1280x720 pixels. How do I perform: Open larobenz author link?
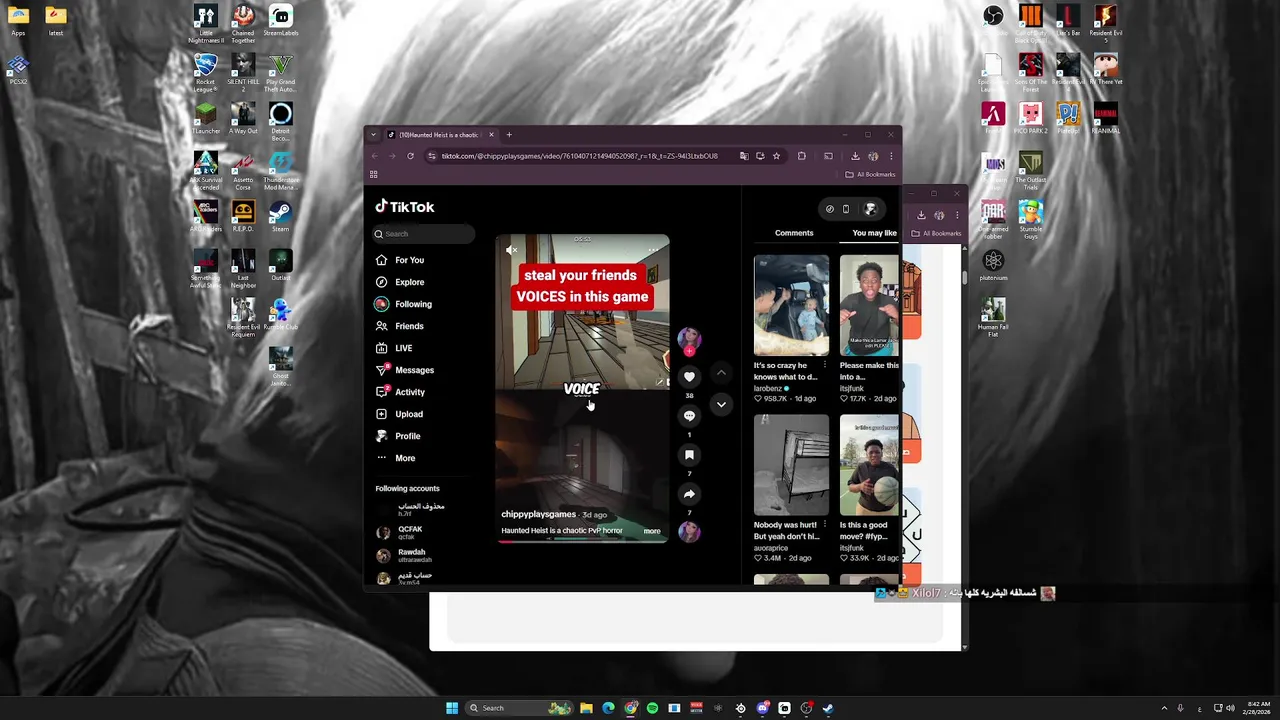(768, 388)
